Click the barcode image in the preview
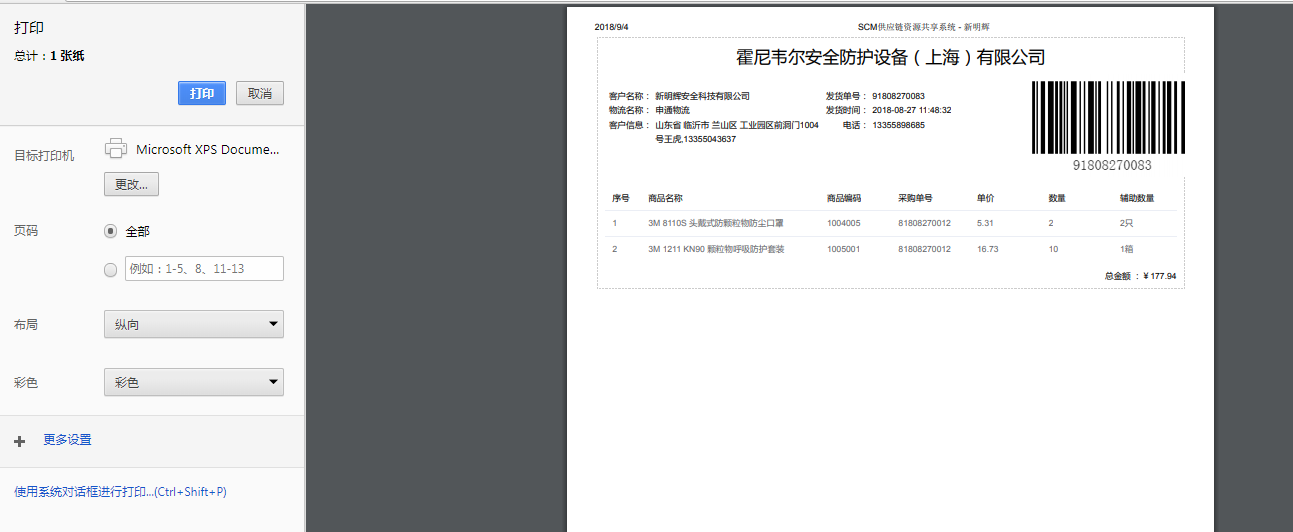Screen dimensions: 1293x532 (x=1108, y=117)
